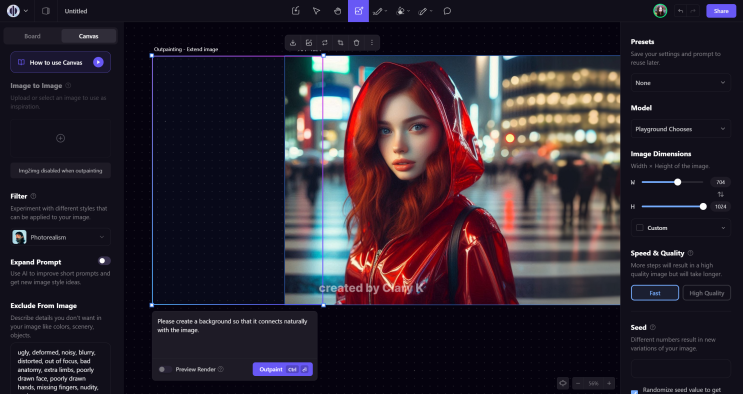Edit the height value field 1024
743x394 pixels.
(x=720, y=207)
